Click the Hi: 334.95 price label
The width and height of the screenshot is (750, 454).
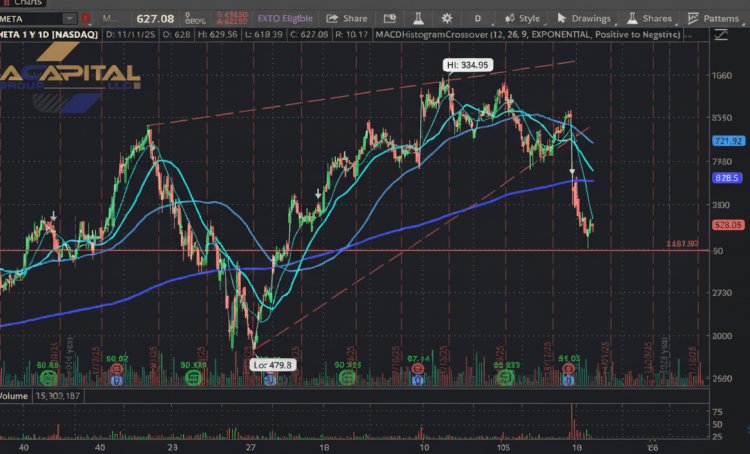tap(469, 65)
